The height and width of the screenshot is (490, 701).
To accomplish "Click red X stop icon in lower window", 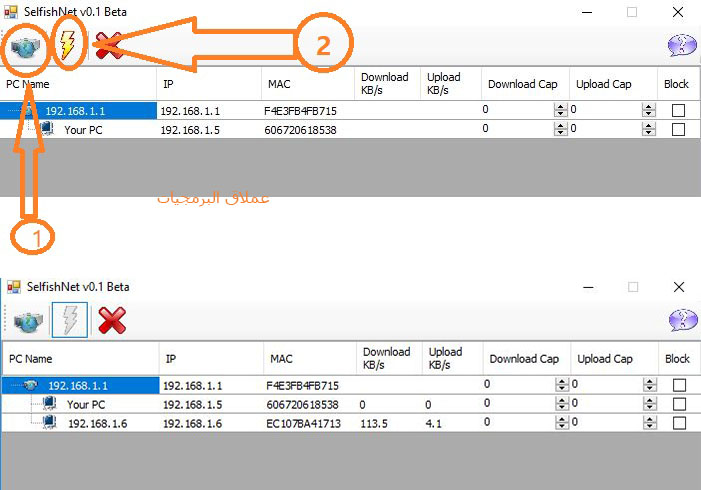I will coord(112,320).
